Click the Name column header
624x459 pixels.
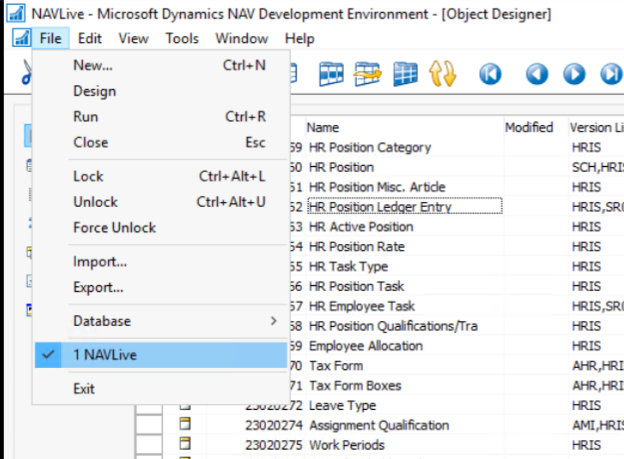(404, 127)
